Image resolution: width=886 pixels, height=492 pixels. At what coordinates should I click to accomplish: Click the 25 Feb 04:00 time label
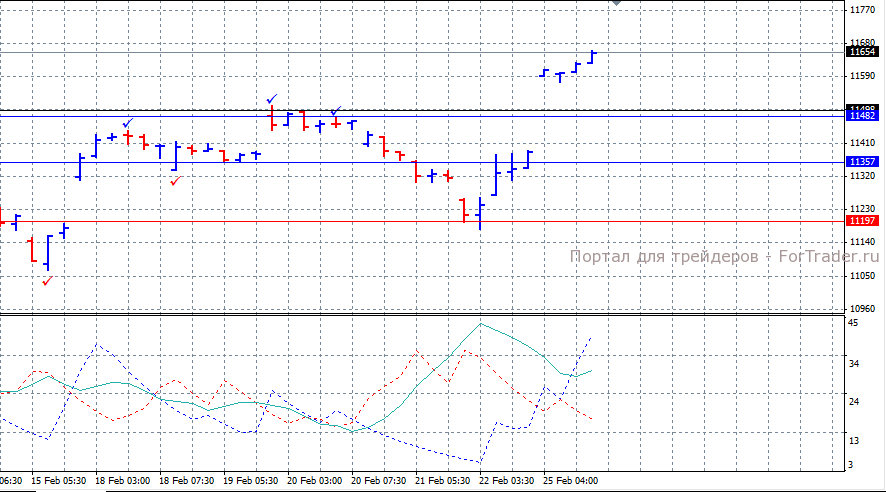point(570,481)
